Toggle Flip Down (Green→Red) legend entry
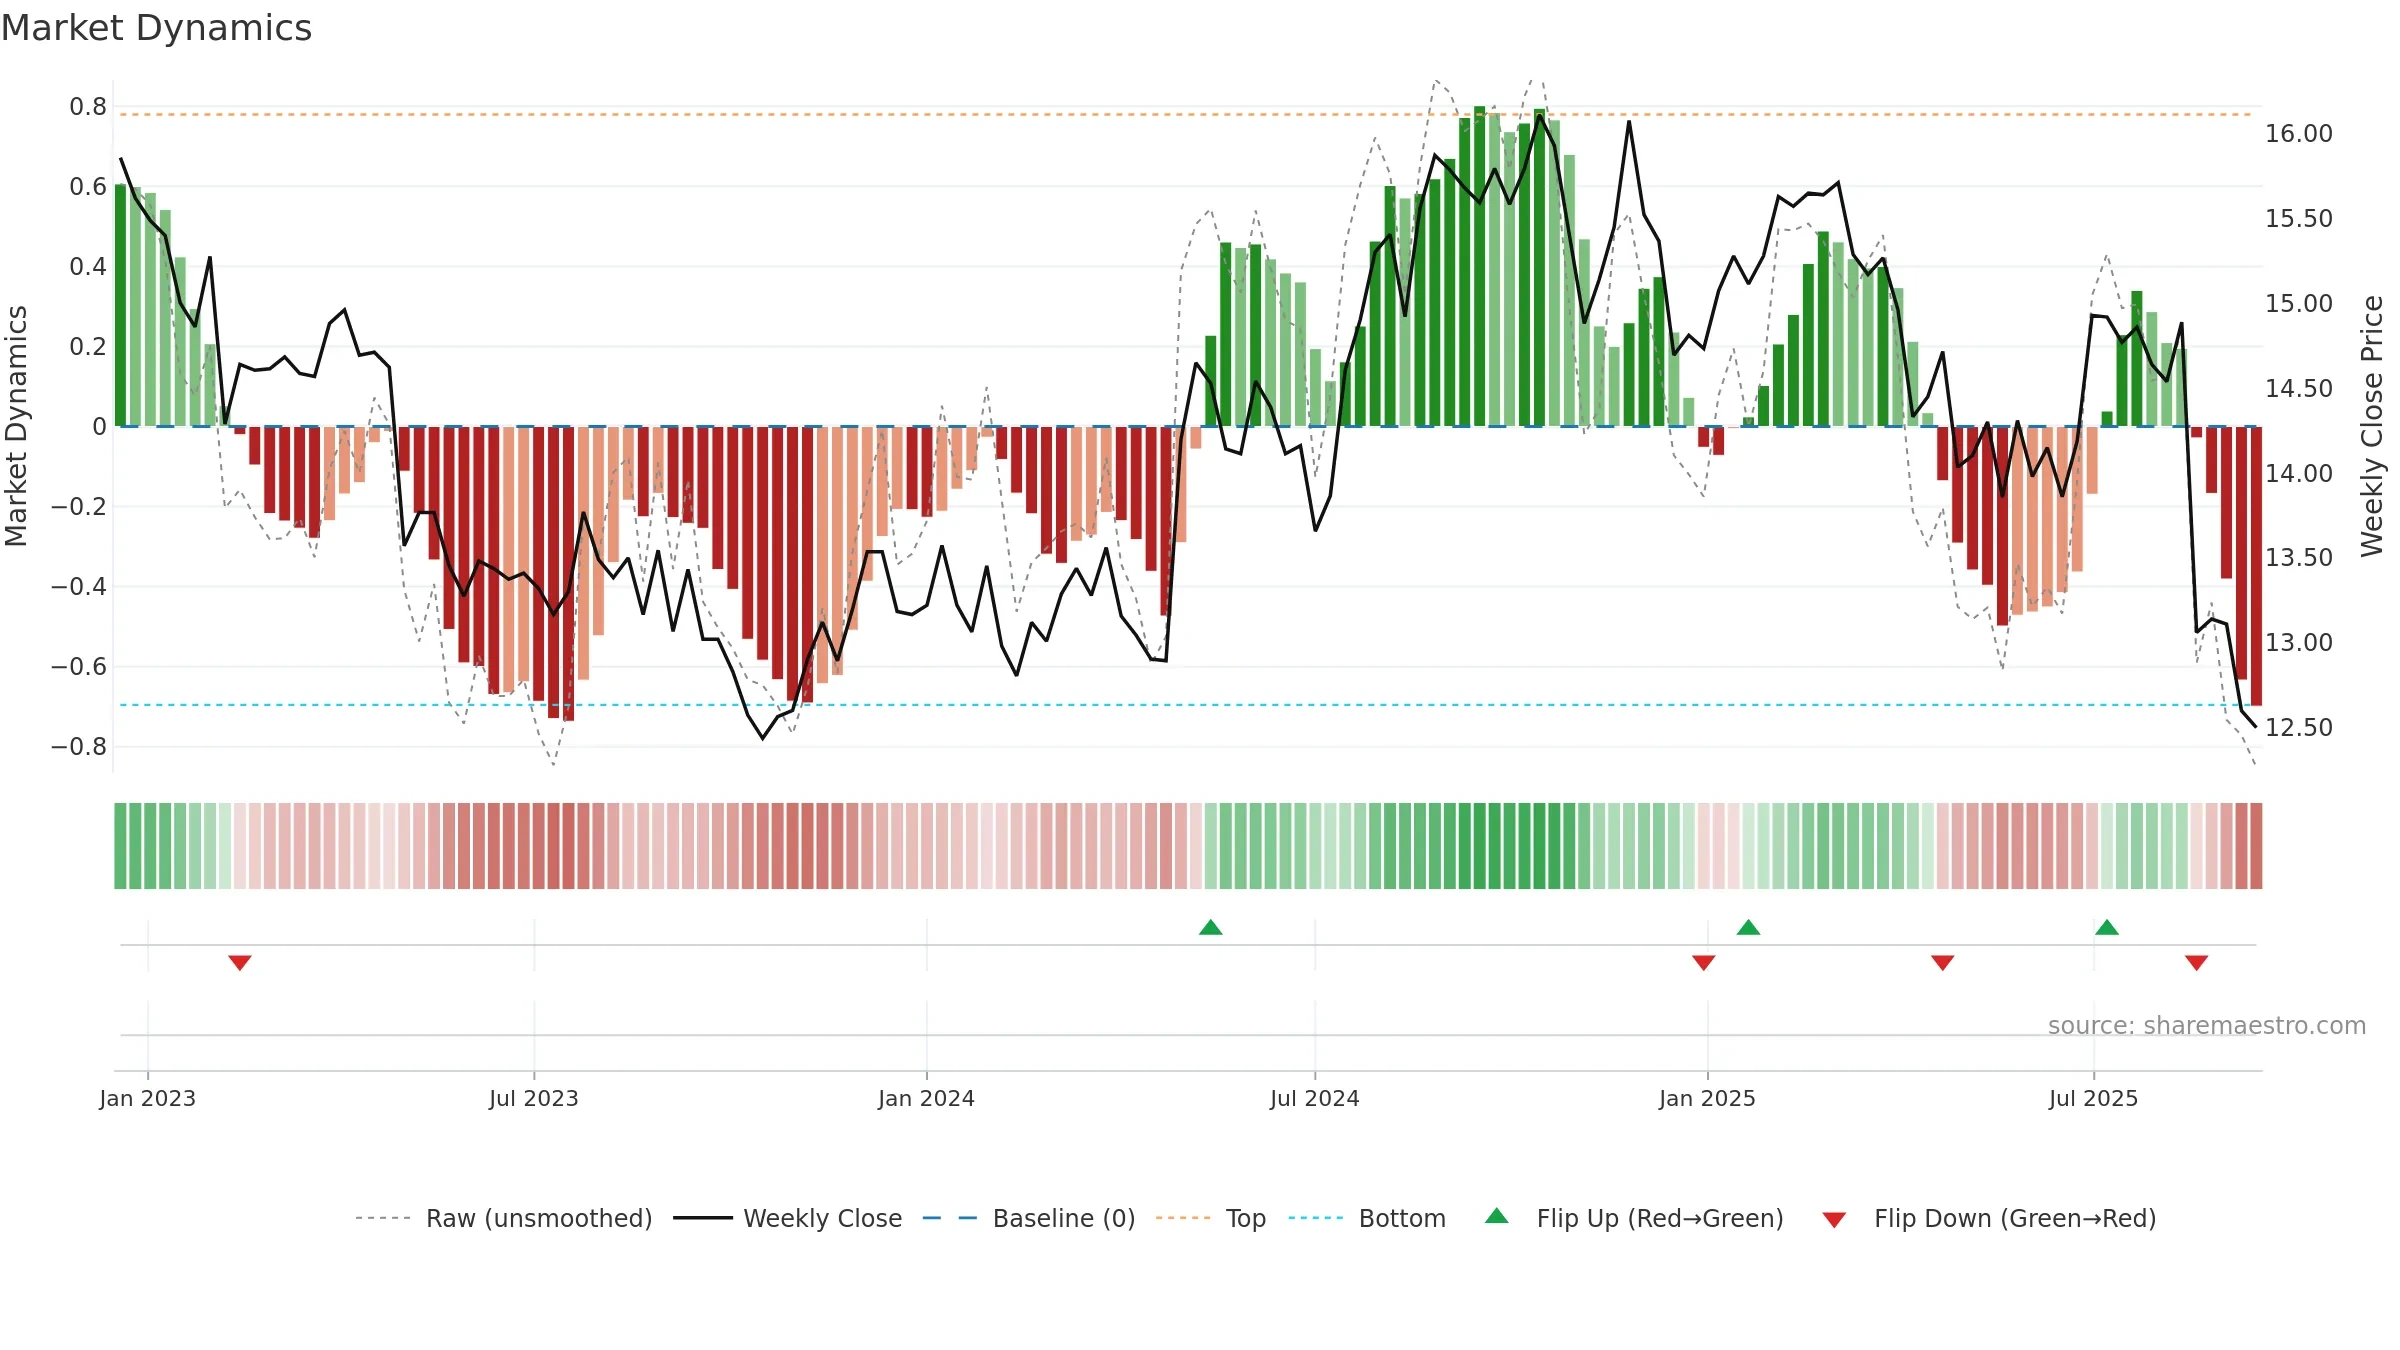This screenshot has width=2400, height=1350. click(1989, 1218)
